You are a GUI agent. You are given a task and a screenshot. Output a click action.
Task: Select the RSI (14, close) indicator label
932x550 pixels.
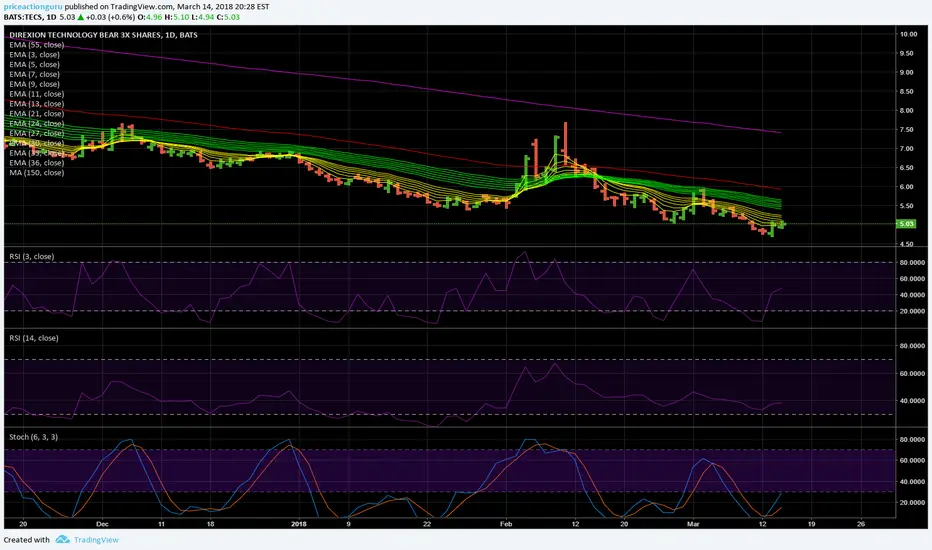(x=34, y=338)
